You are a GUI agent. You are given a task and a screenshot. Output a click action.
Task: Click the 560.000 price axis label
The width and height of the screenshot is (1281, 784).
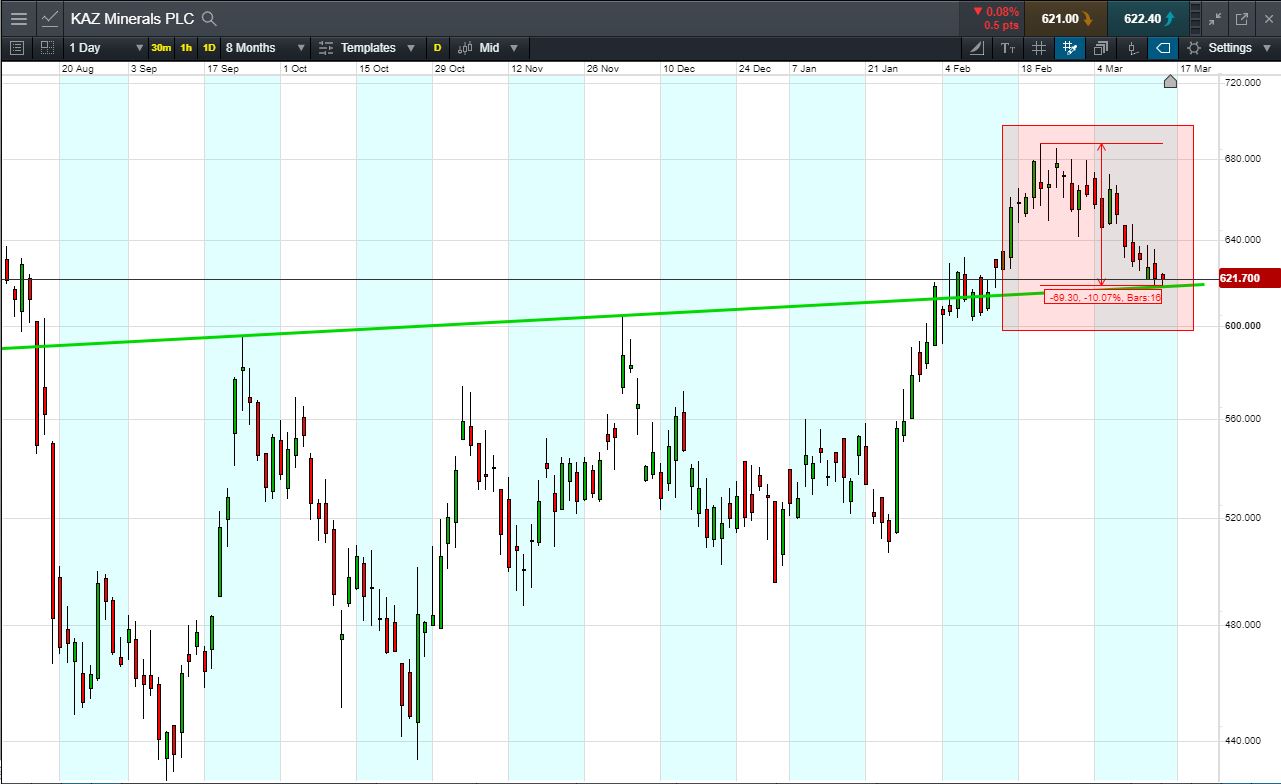tap(1244, 419)
